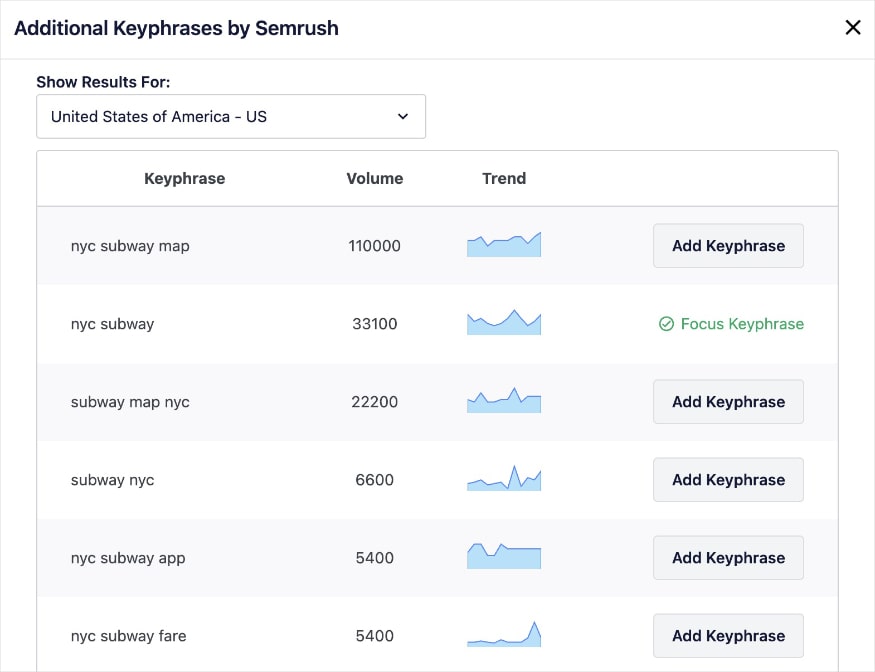This screenshot has height=672, width=875.
Task: Select the 'subway map nyc' keyphrase text
Action: [130, 402]
